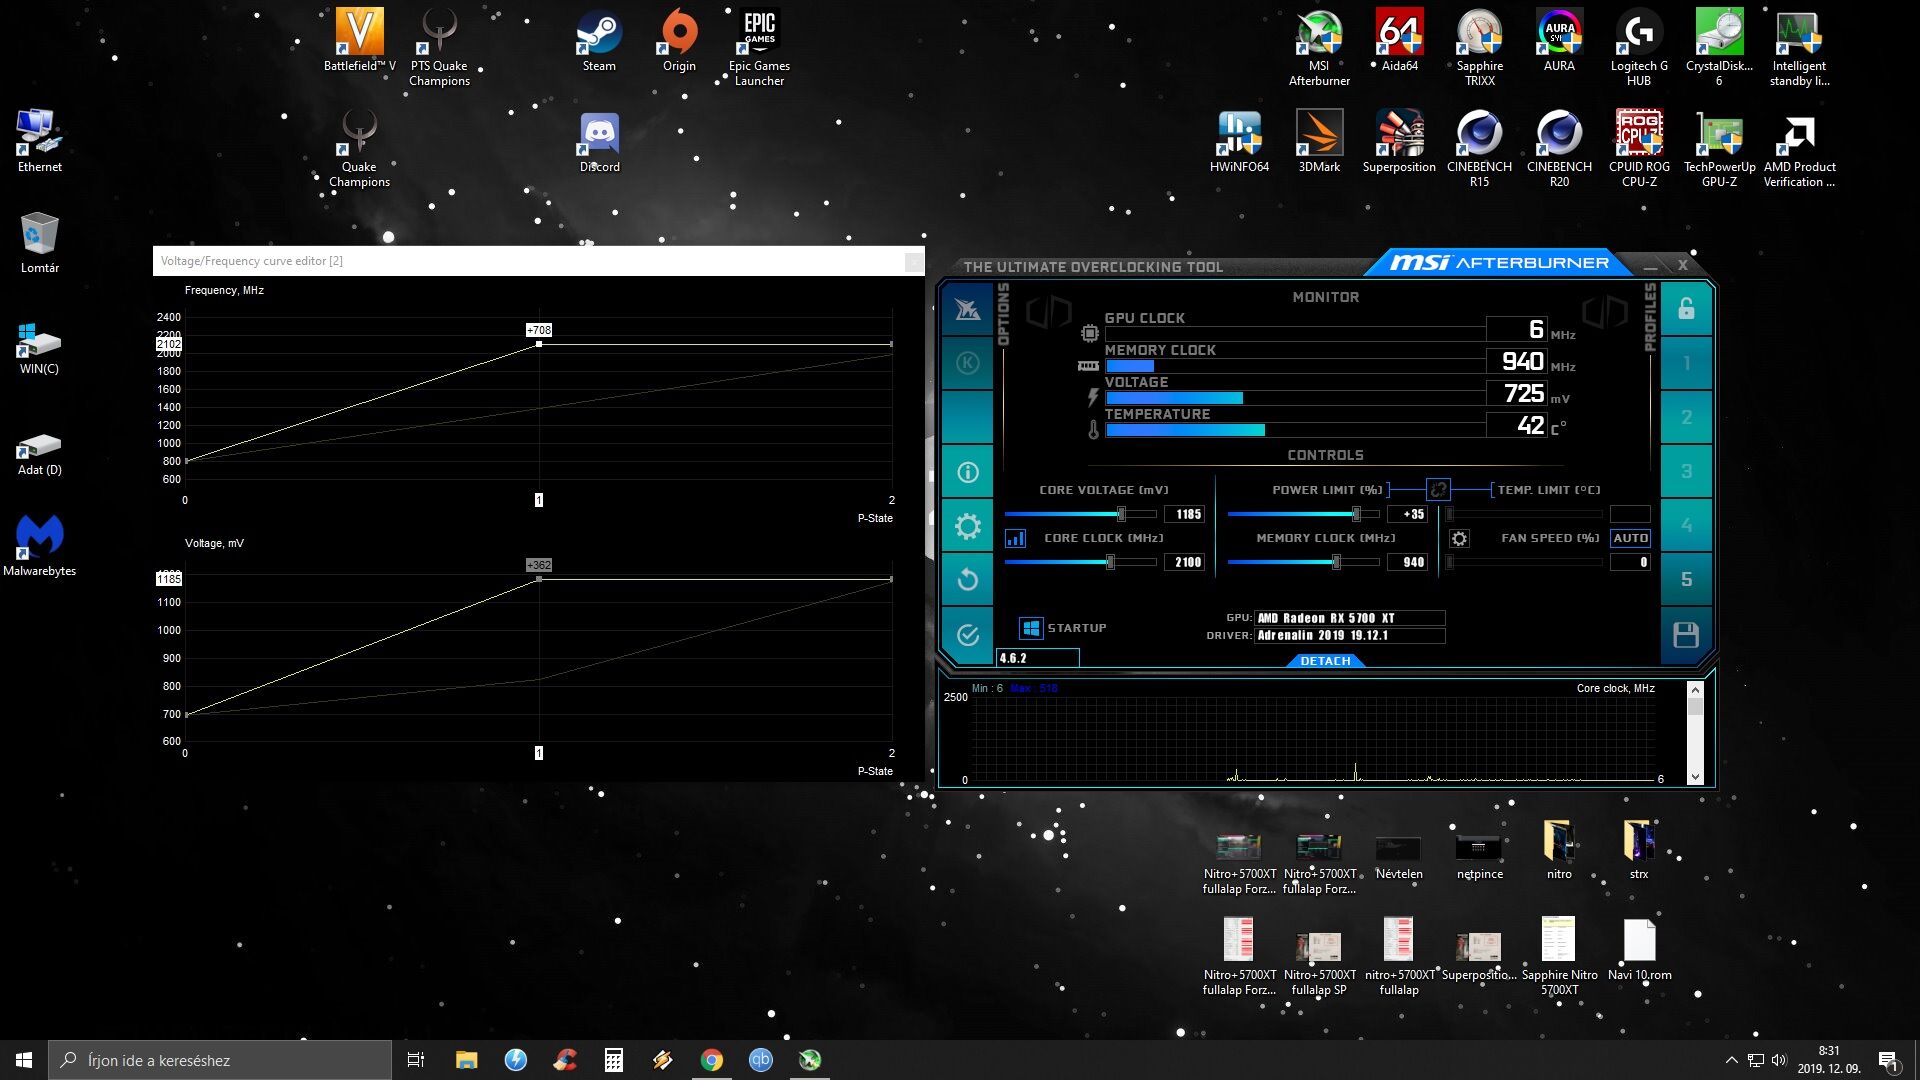Open Superposition benchmark shortcut
1920x1080 pixels.
[x=1399, y=141]
